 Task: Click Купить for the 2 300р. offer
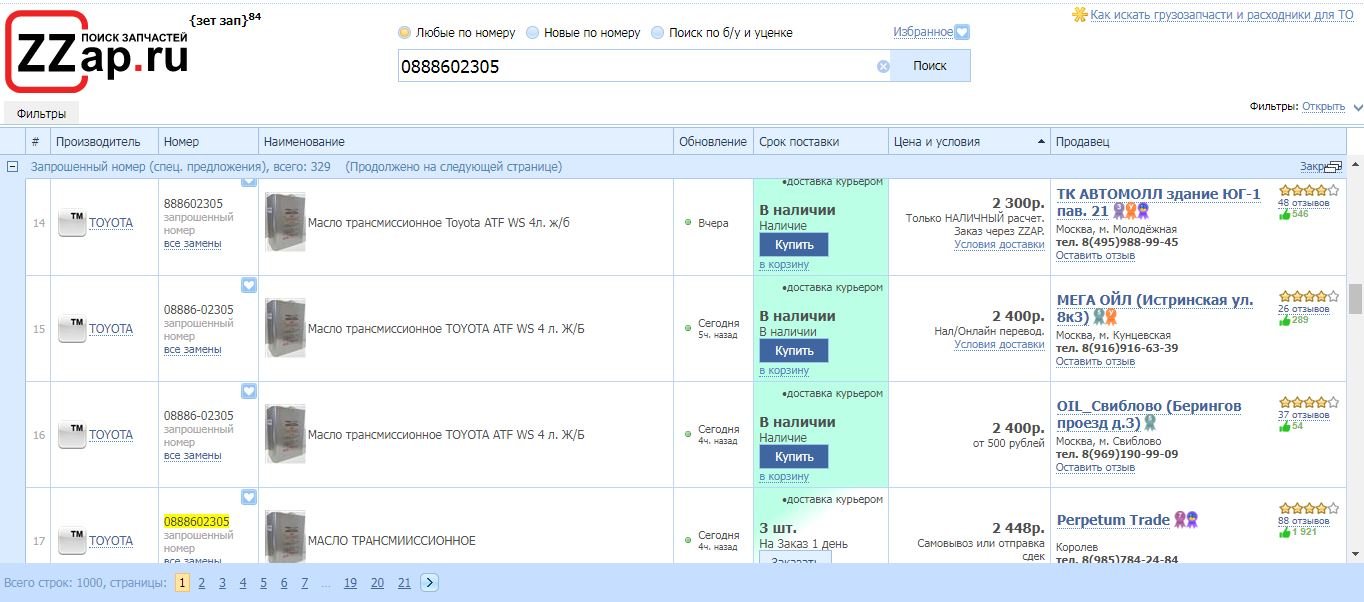(x=794, y=245)
